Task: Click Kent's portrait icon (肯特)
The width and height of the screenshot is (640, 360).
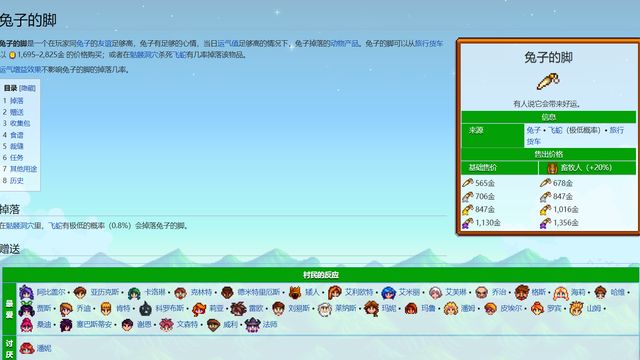Action: coord(106,309)
